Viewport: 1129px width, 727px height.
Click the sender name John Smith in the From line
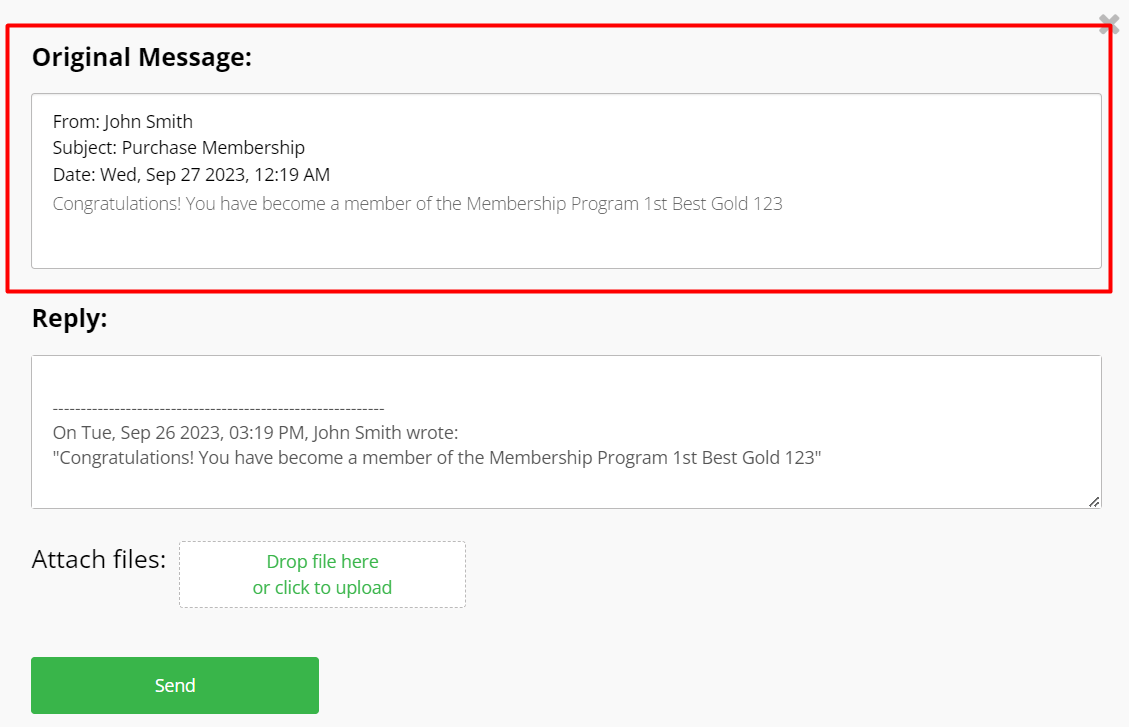(x=148, y=122)
